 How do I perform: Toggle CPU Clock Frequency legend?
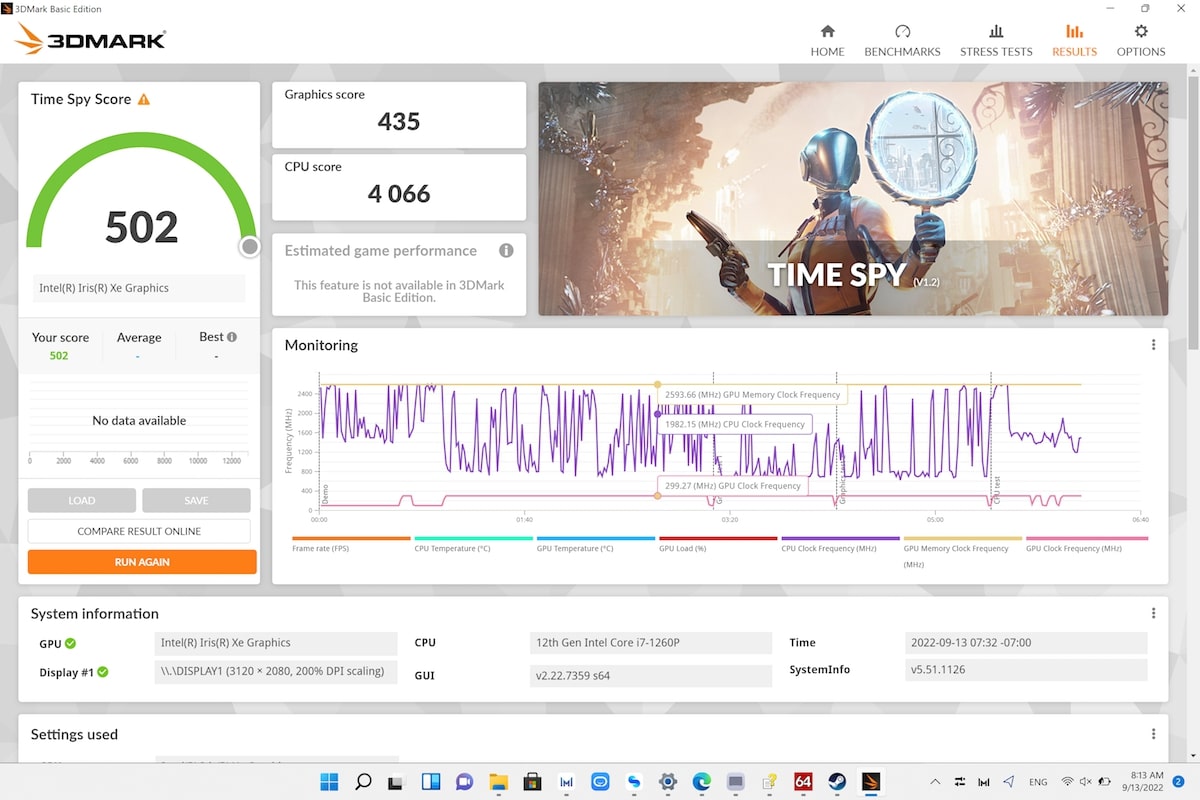(840, 544)
